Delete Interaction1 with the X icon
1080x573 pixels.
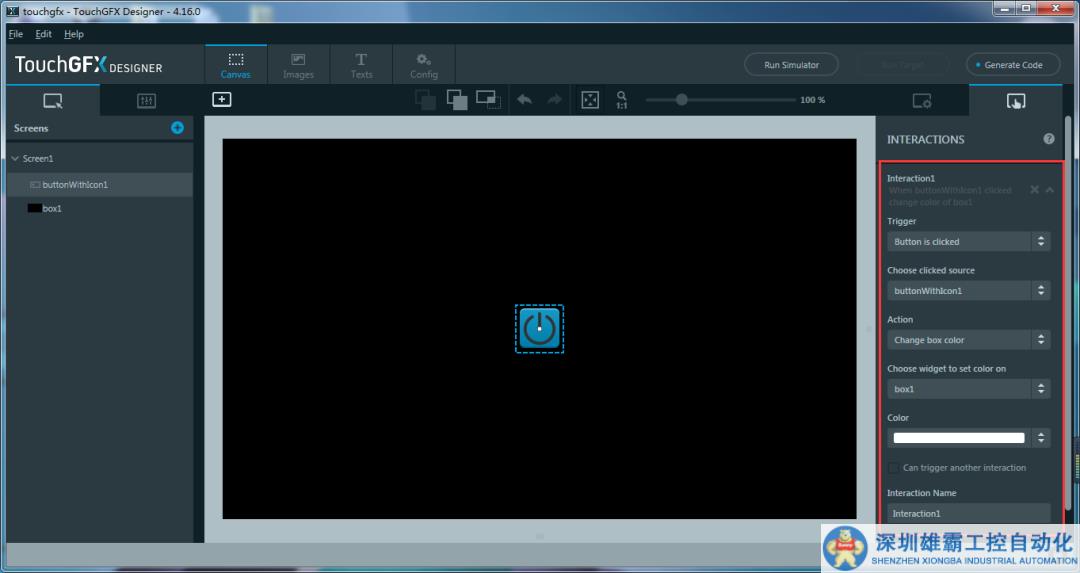[x=1035, y=190]
